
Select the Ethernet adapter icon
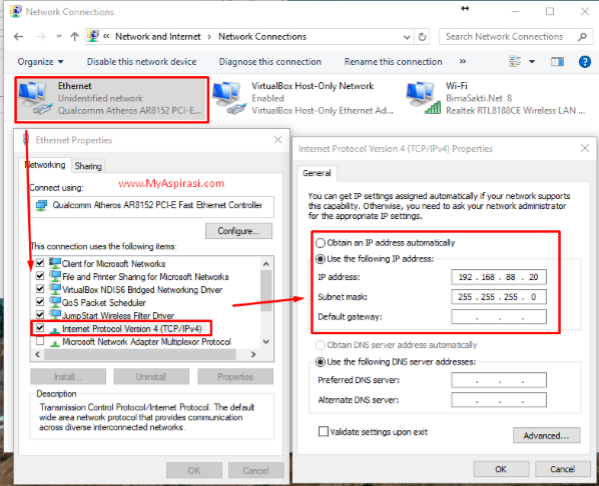[x=35, y=98]
